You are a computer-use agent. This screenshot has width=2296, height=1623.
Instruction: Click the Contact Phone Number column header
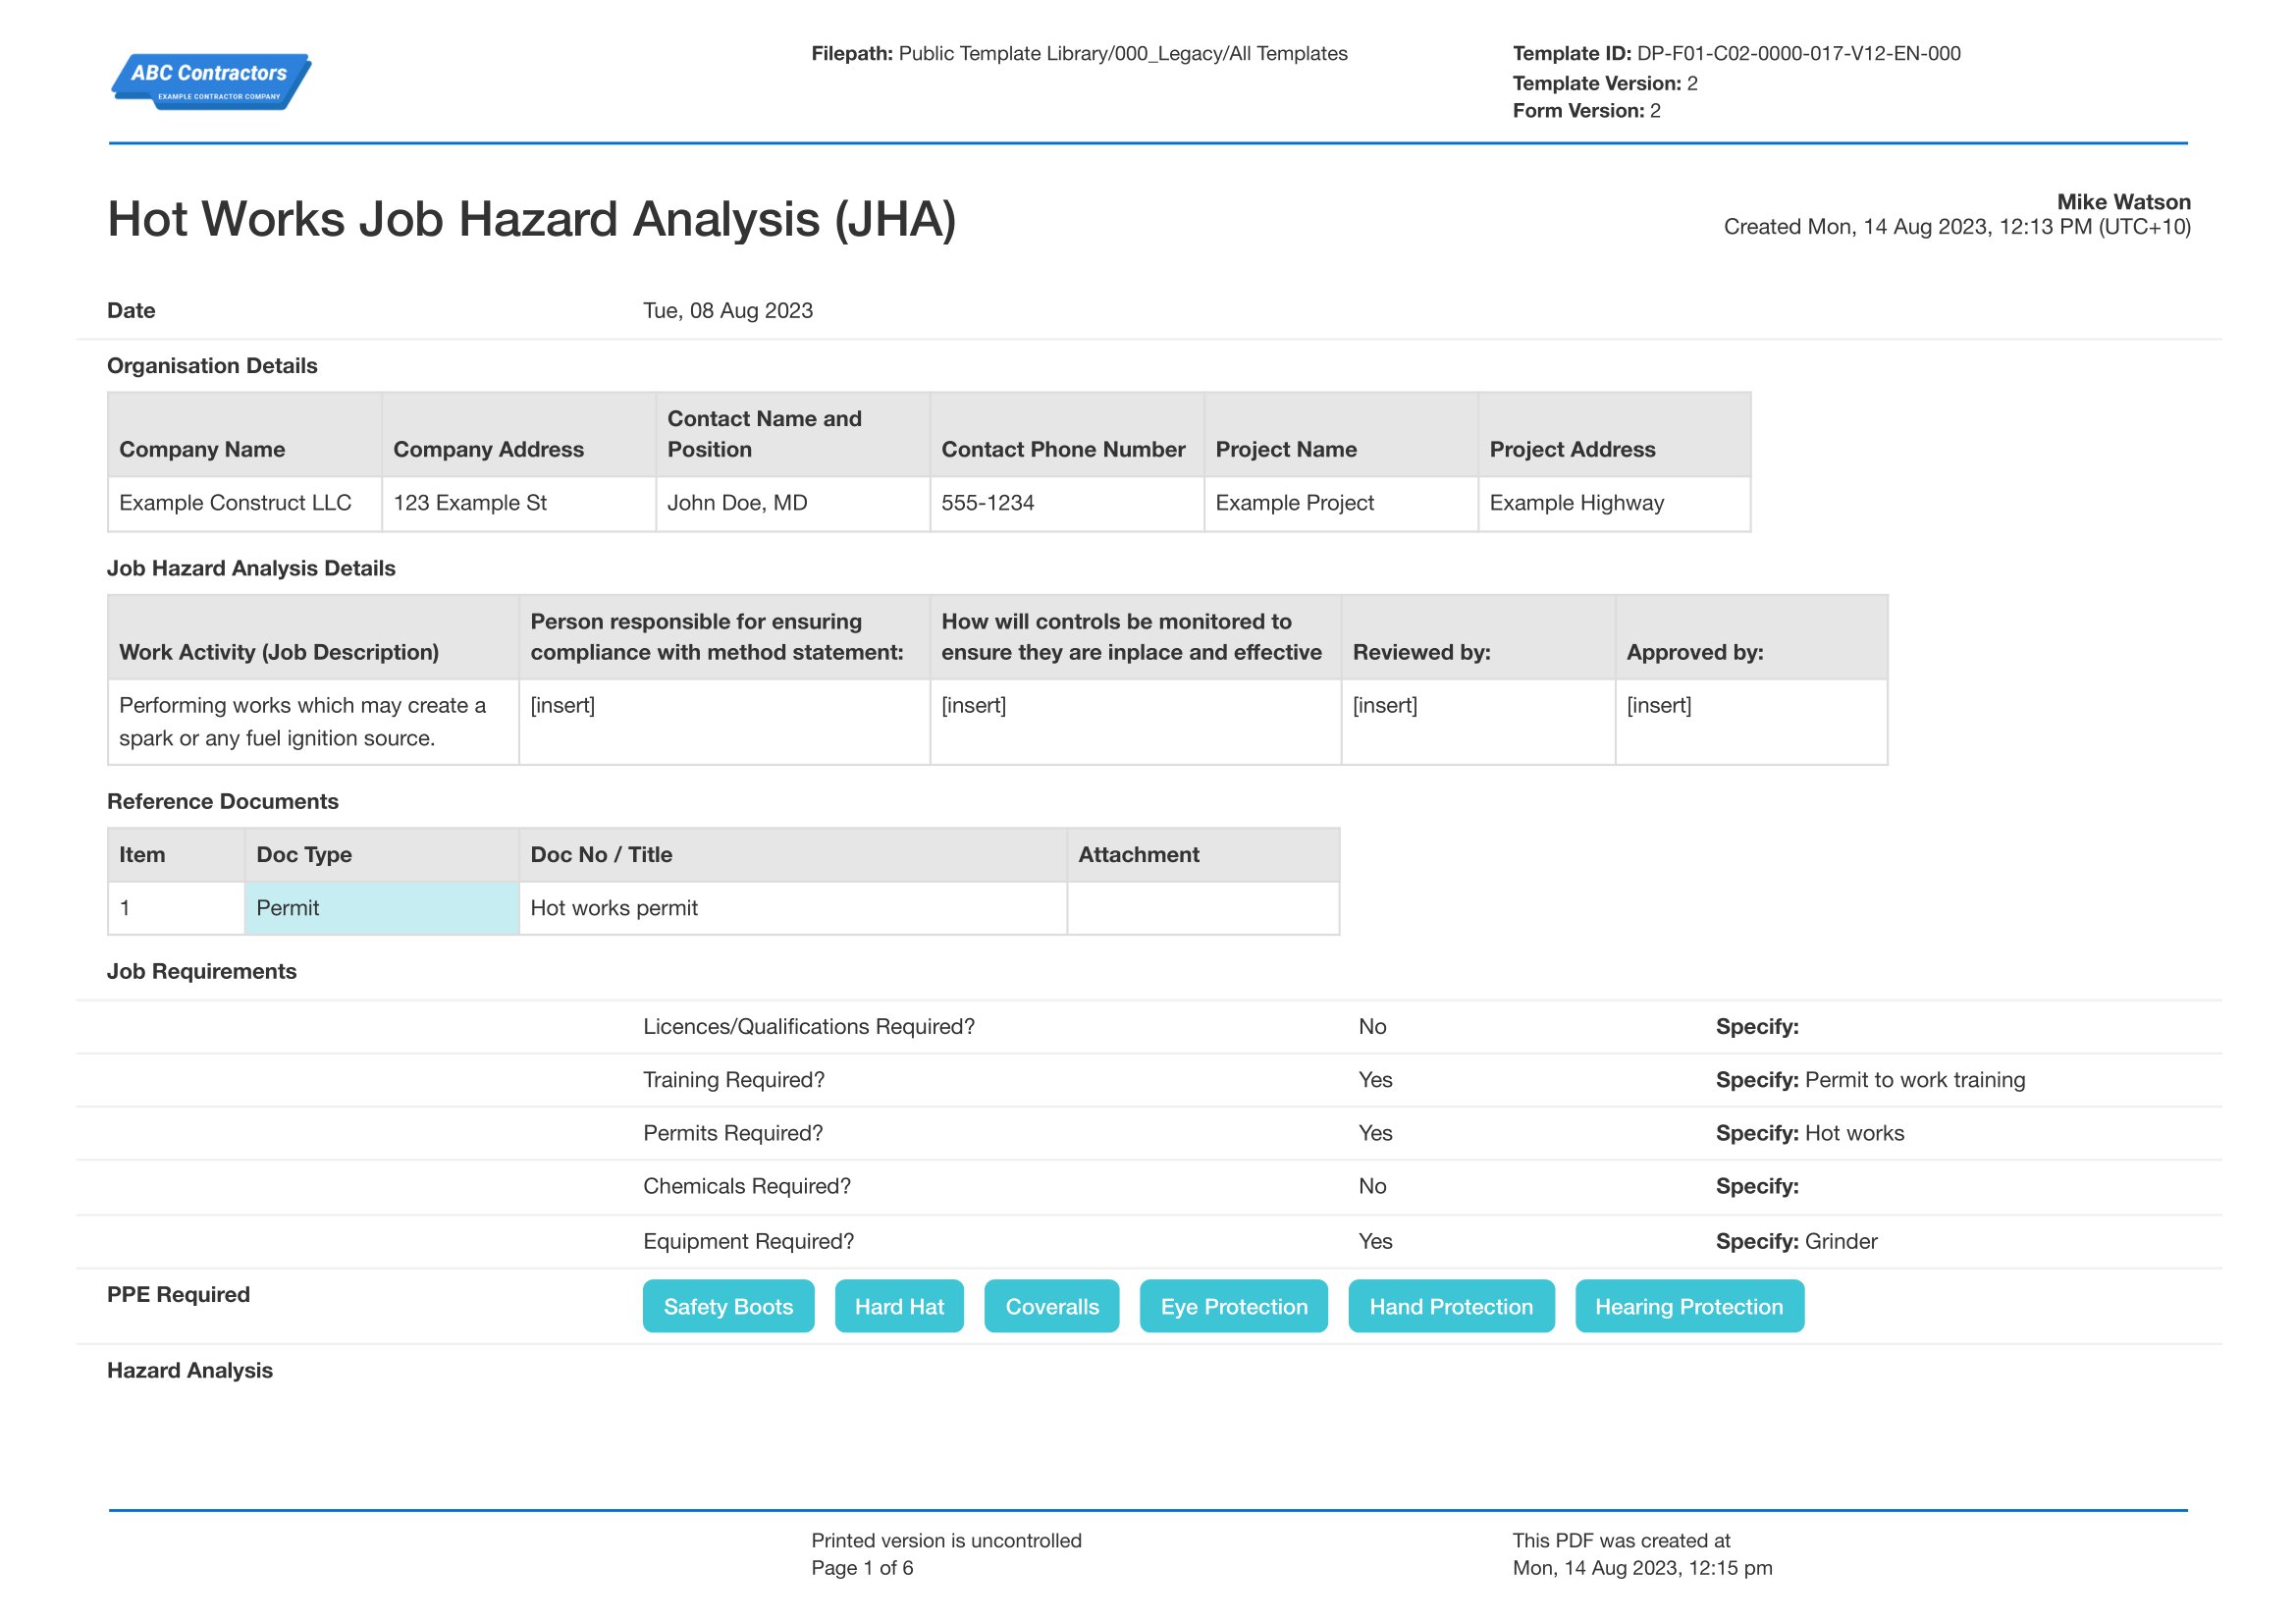(x=1067, y=435)
